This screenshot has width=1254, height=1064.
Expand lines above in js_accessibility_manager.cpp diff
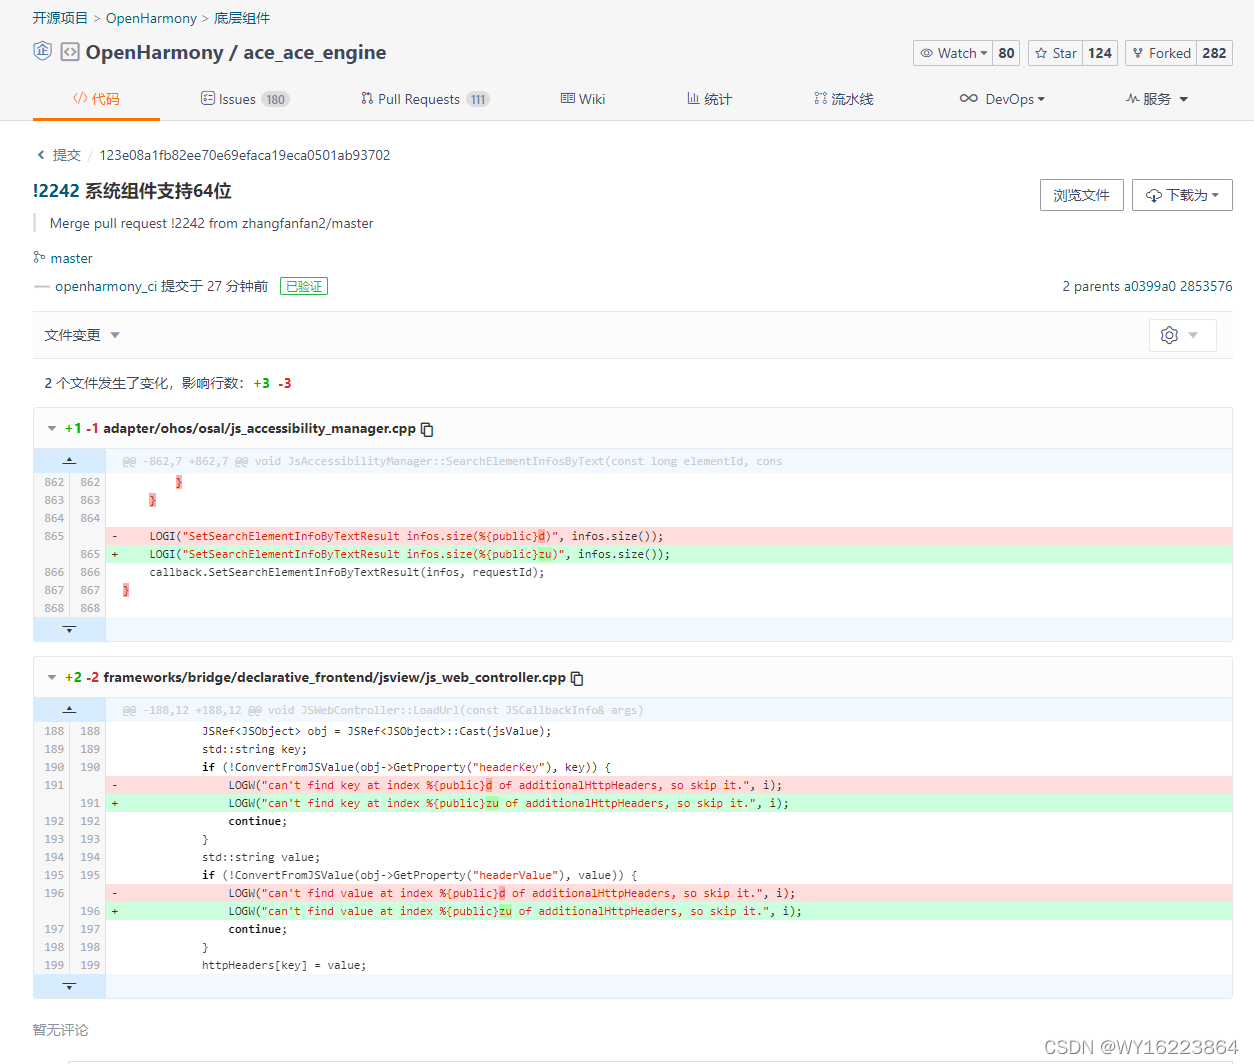[69, 461]
